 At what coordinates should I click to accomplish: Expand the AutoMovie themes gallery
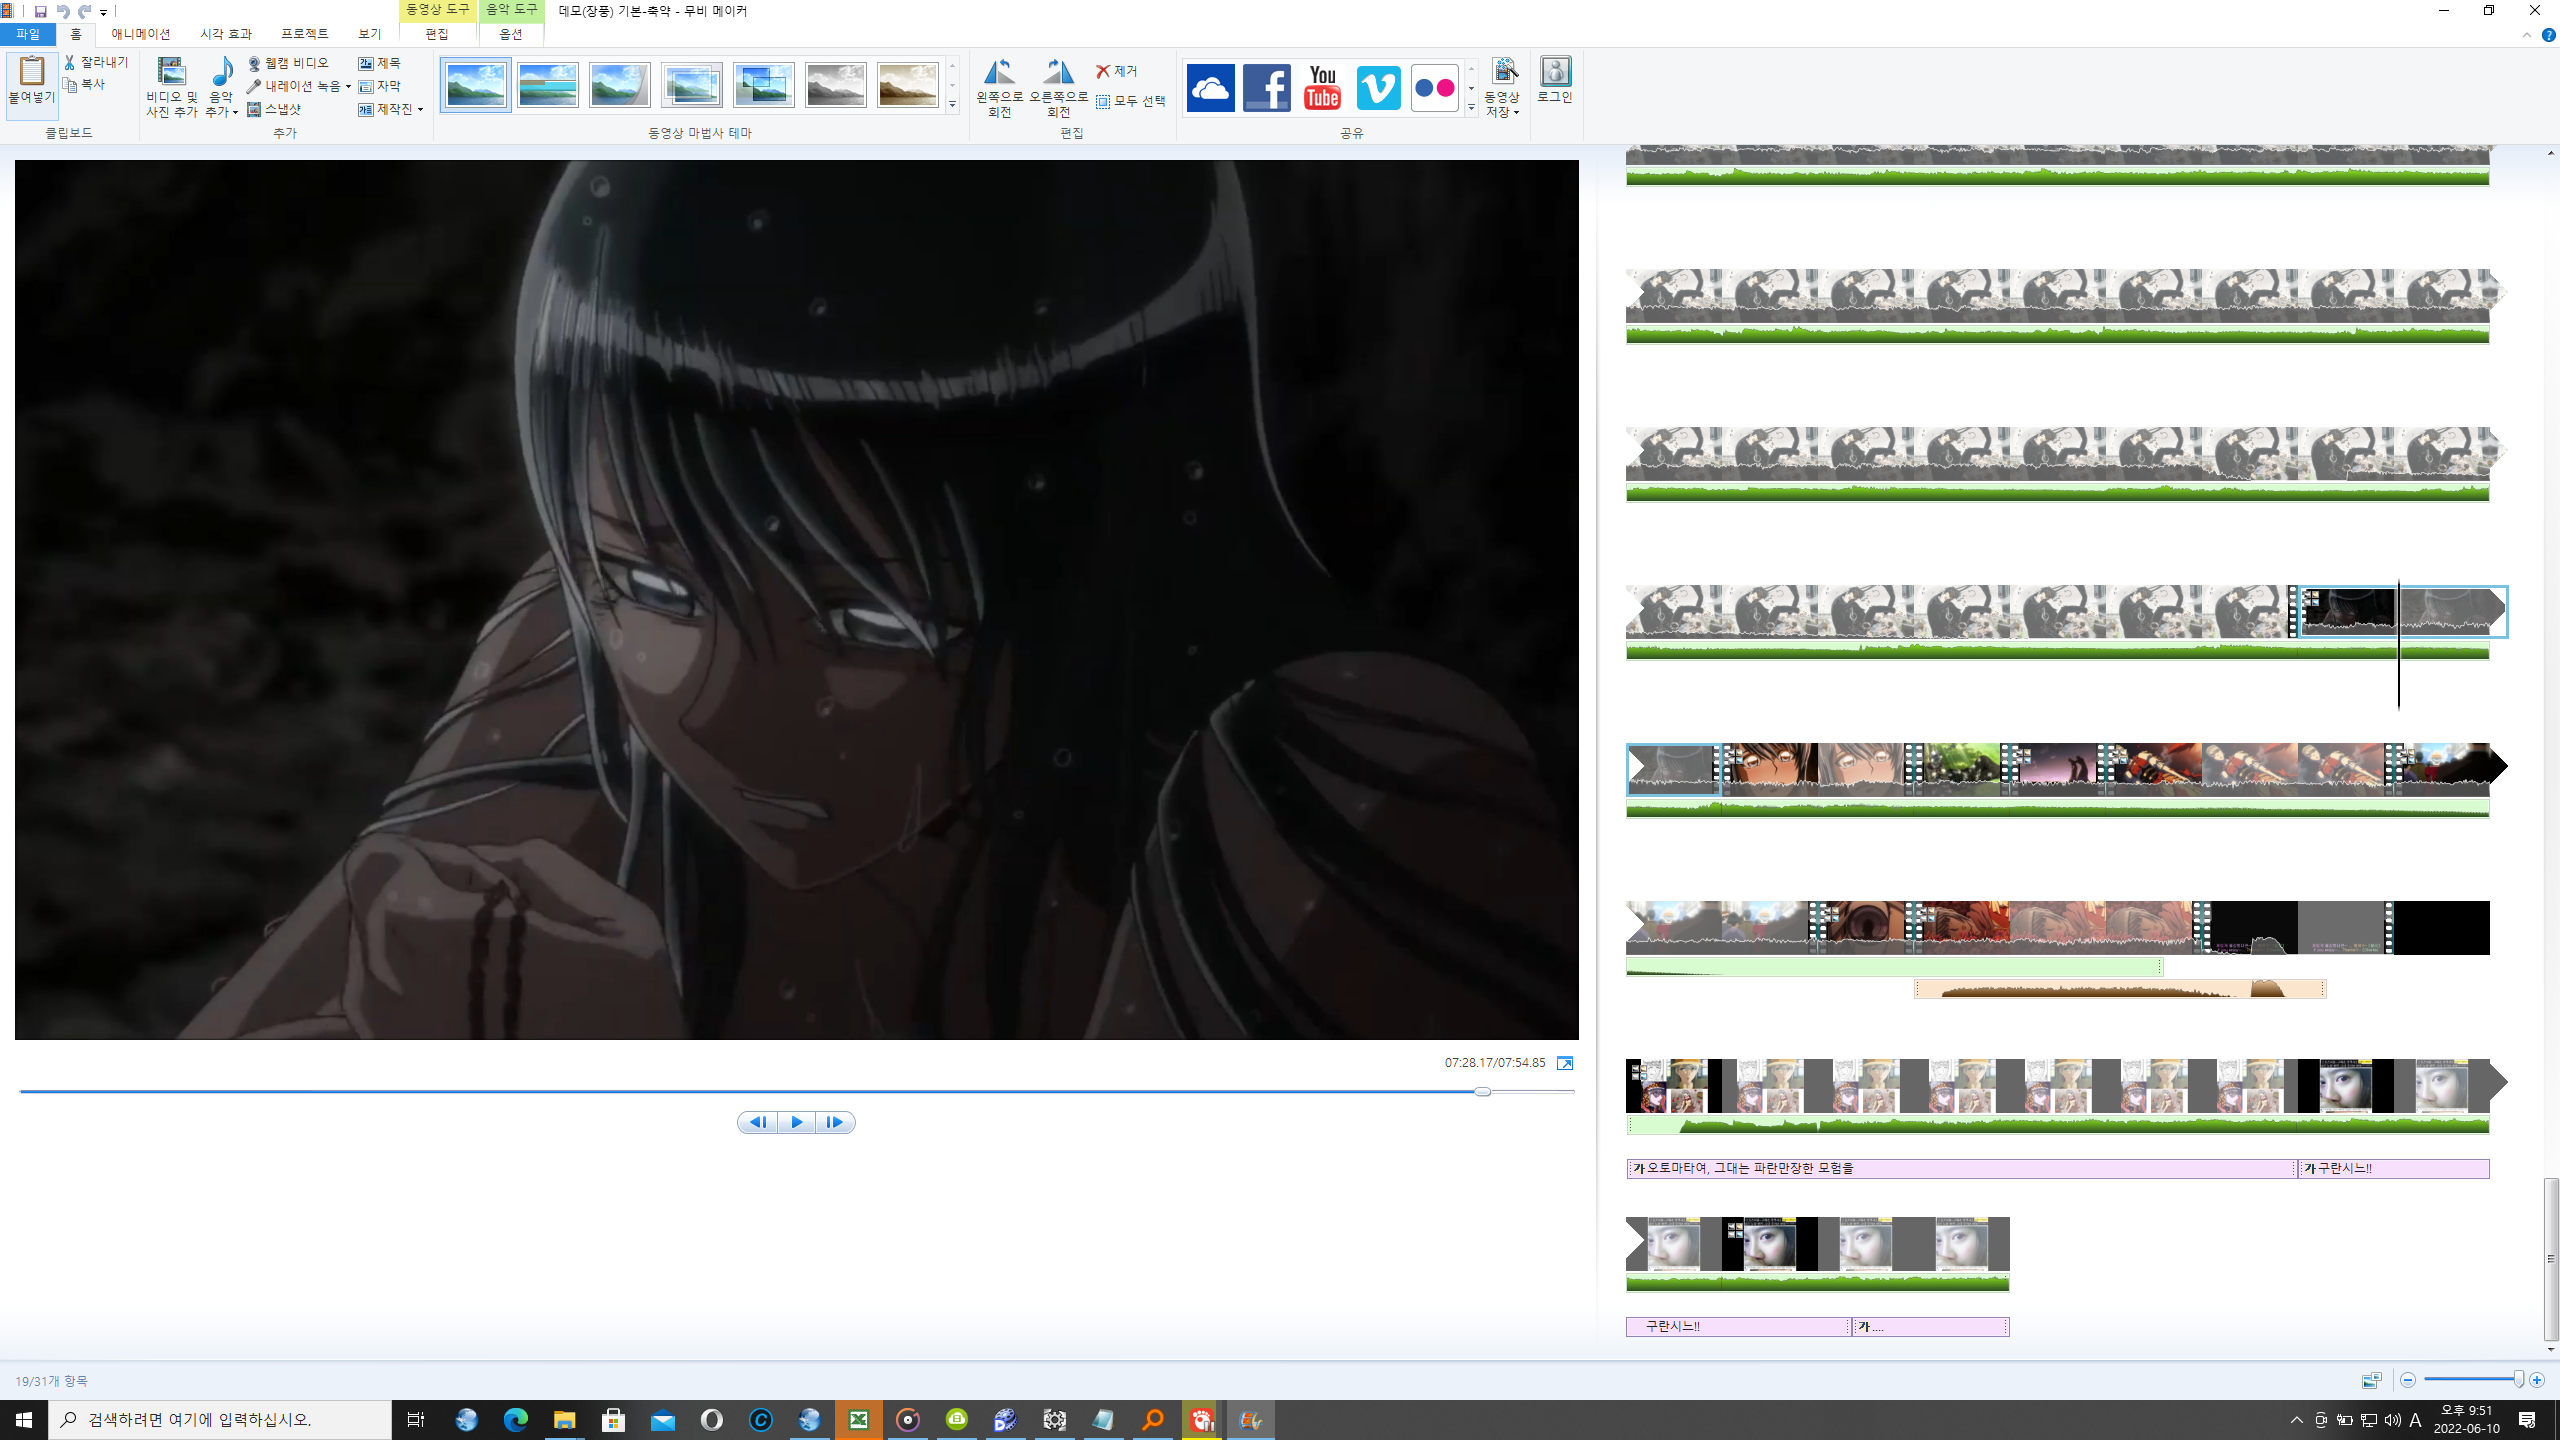(x=952, y=105)
